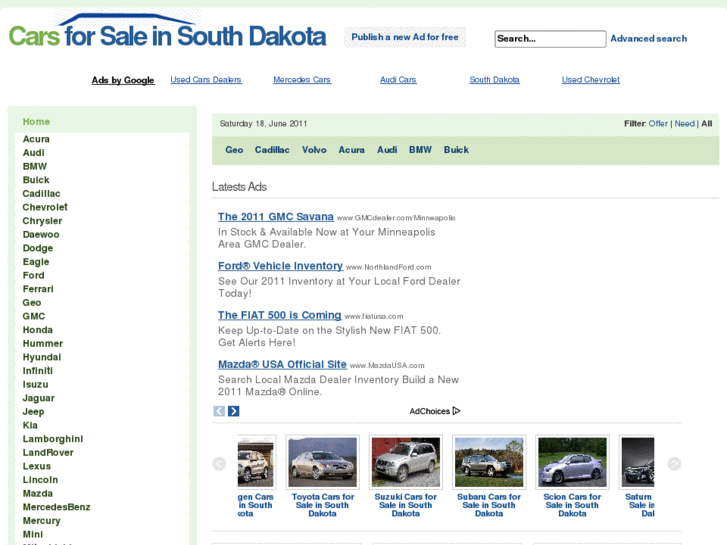Select Infiniti in sidebar
Viewport: 727px width, 545px height.
pyautogui.click(x=38, y=371)
